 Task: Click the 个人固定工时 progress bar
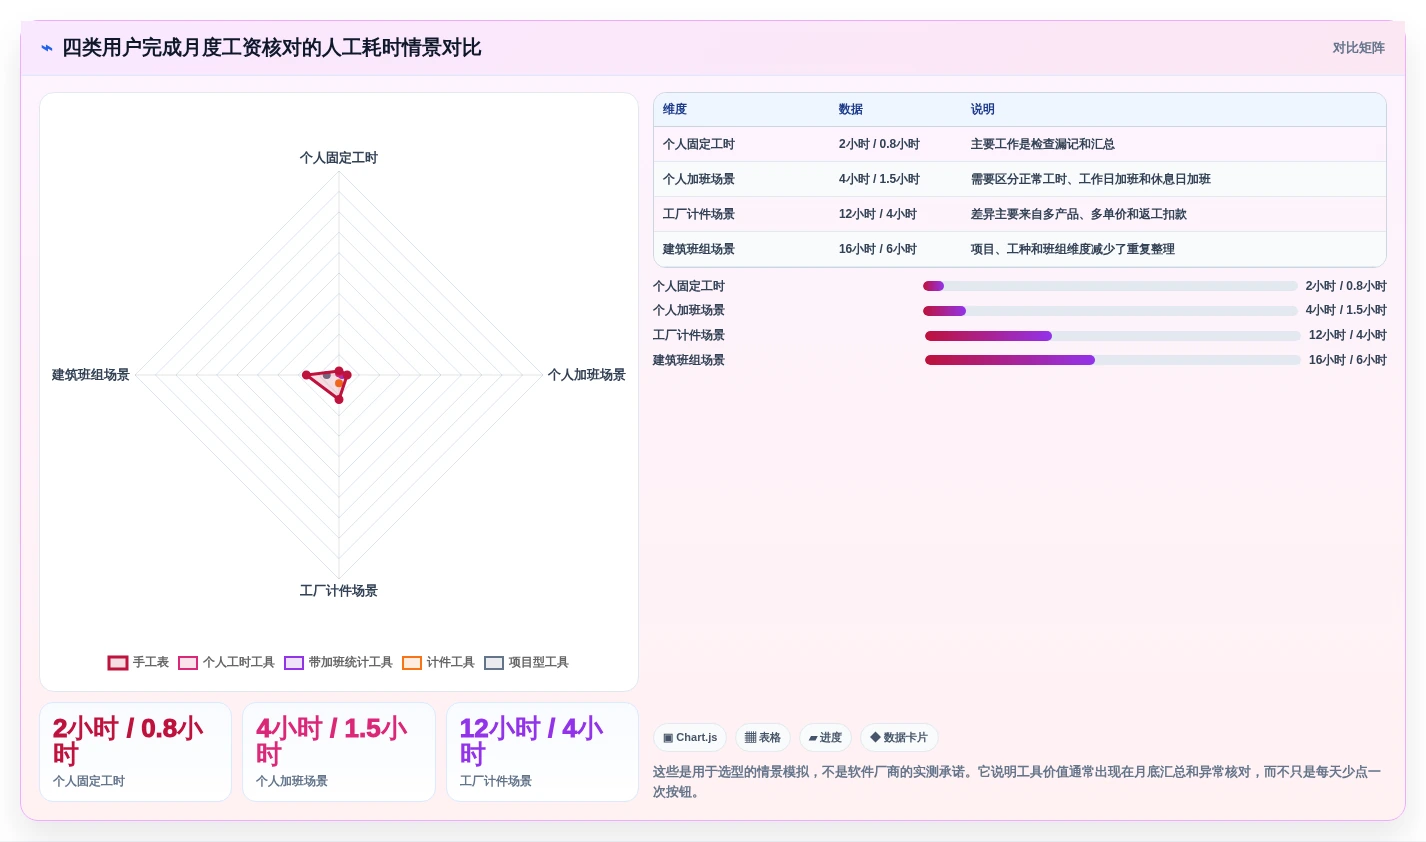(x=1110, y=286)
